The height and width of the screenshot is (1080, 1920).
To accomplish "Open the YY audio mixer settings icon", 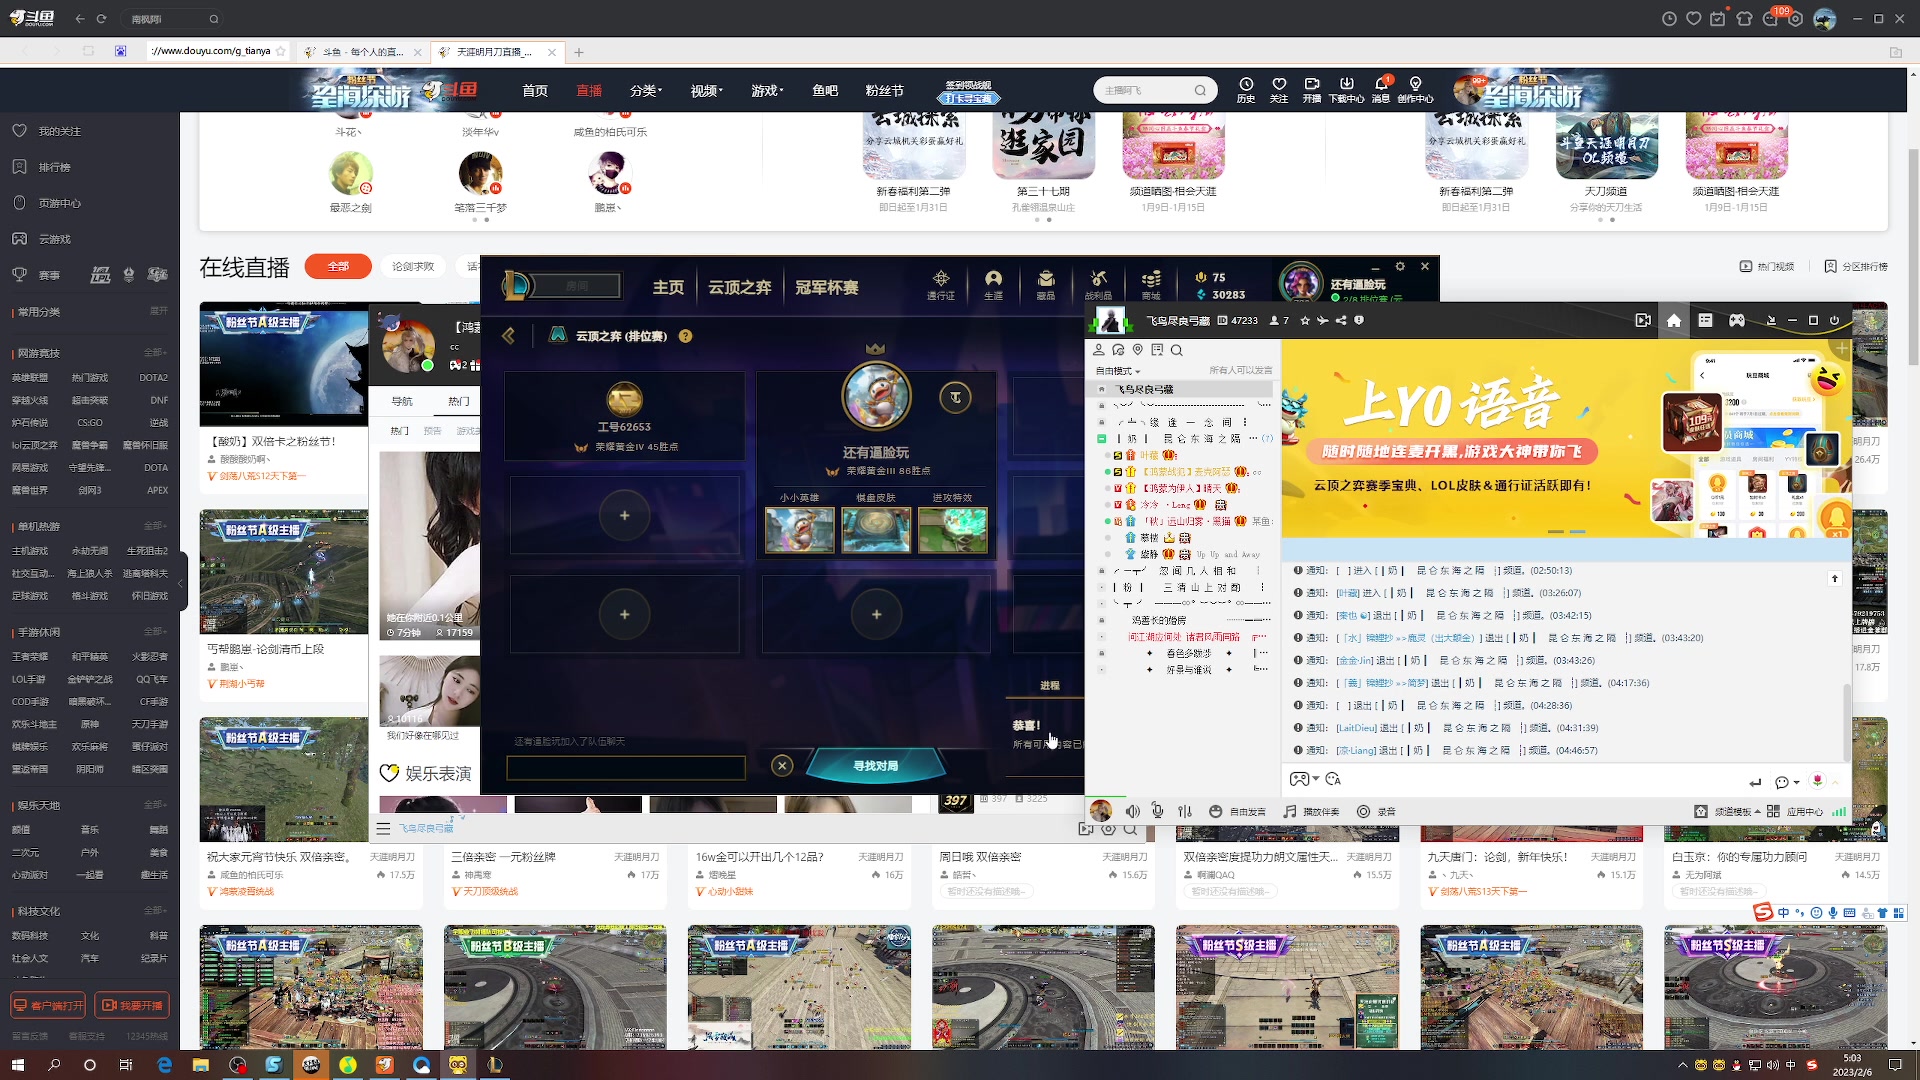I will pyautogui.click(x=1185, y=811).
